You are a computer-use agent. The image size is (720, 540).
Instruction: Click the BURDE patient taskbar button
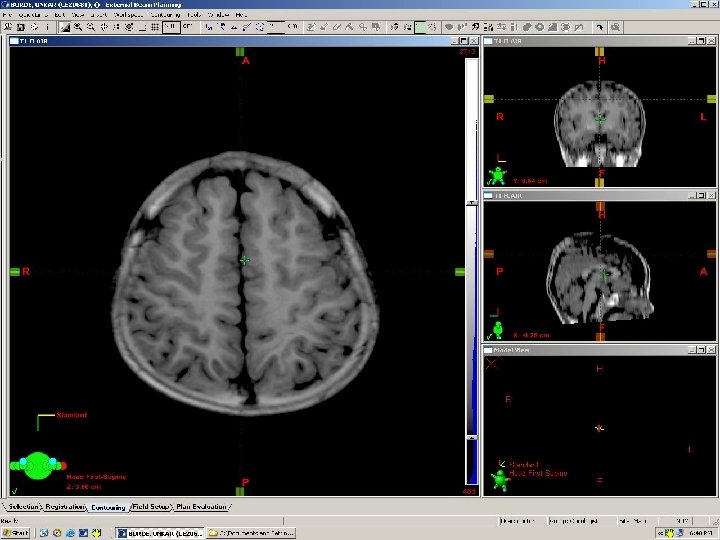[160, 533]
